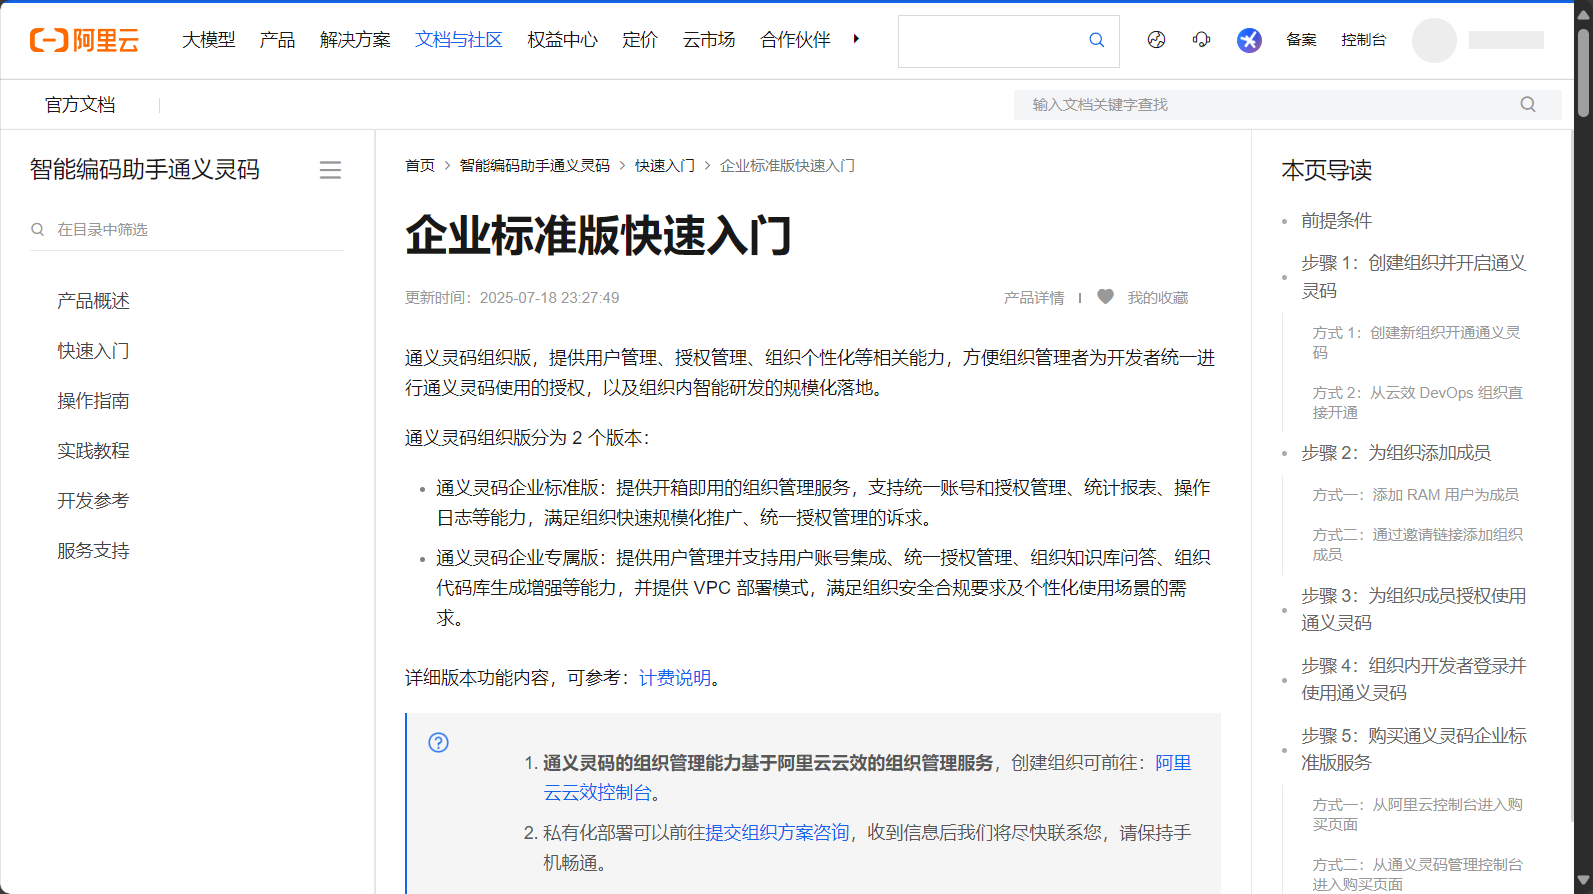Screen dimensions: 1593x894
Task: Open 实践教程 in sidebar
Action: click(x=93, y=451)
